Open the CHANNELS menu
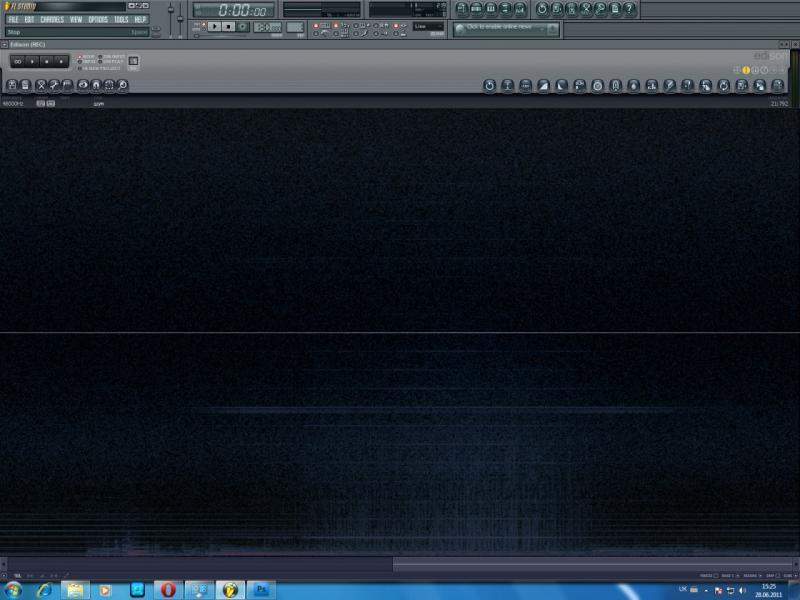The width and height of the screenshot is (800, 600). [52, 19]
